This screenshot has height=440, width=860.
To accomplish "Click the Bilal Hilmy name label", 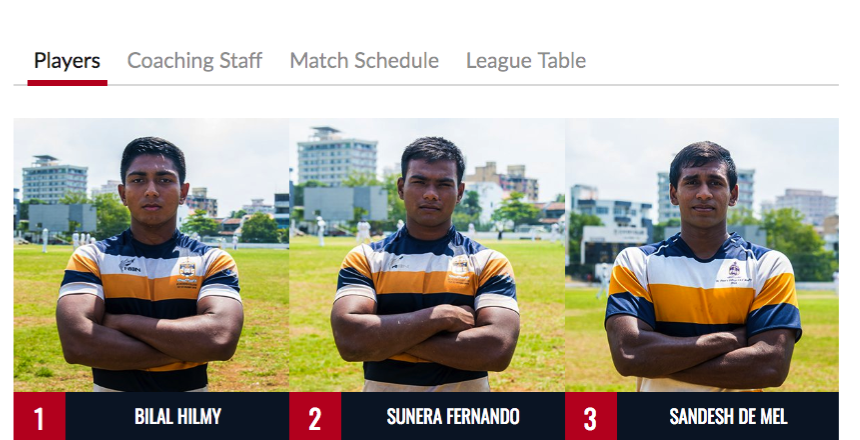I will point(178,416).
